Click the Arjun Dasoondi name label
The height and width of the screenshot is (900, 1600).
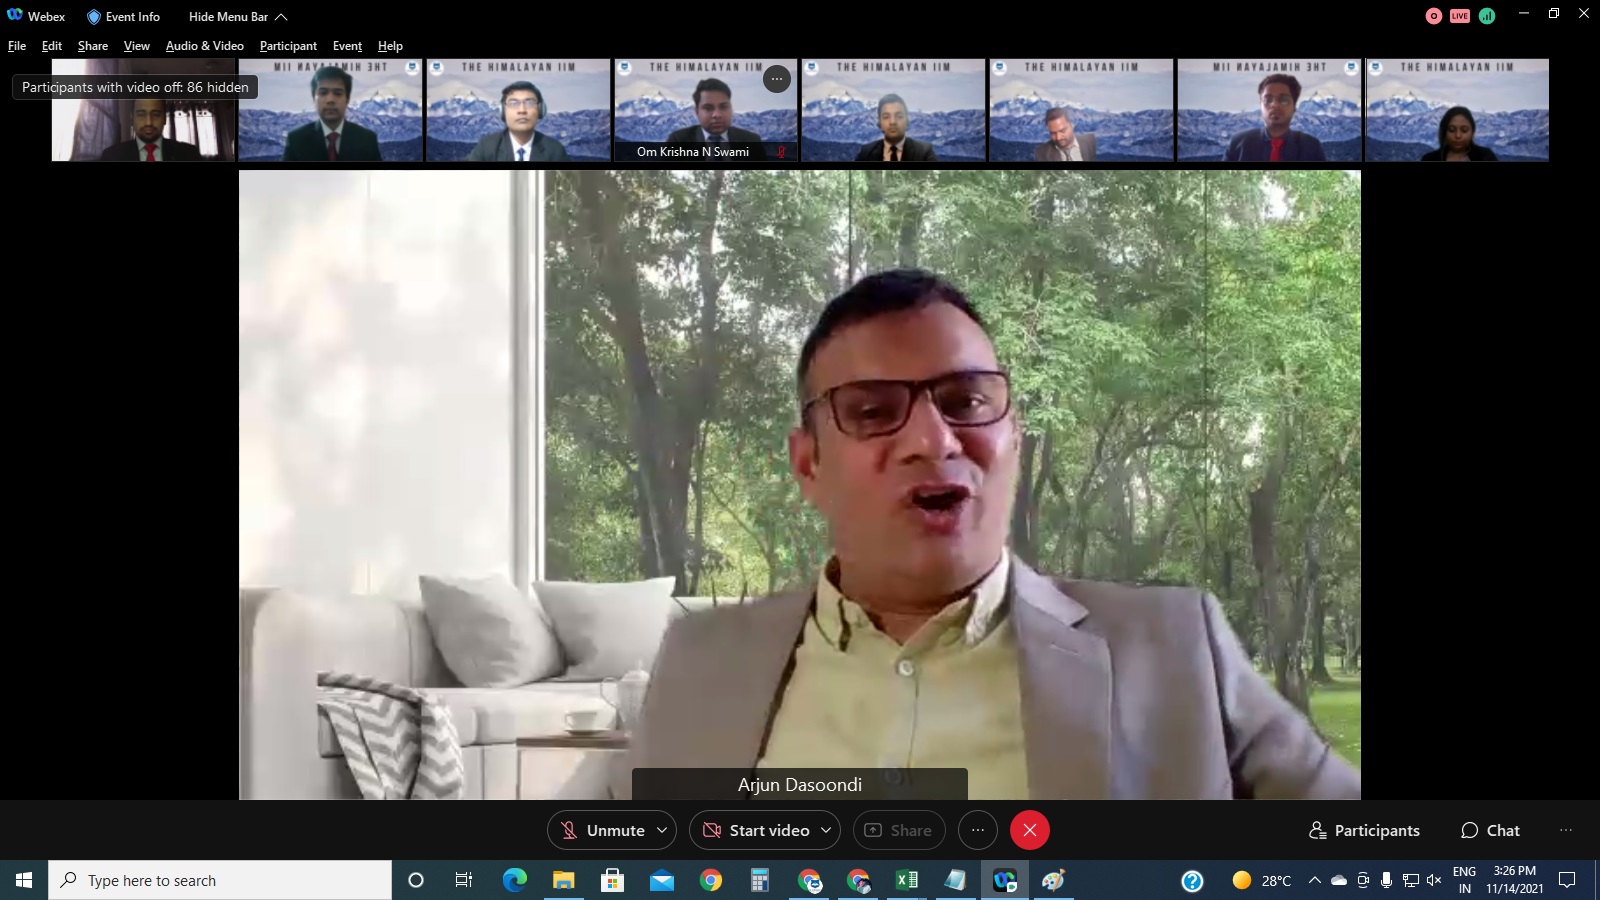pyautogui.click(x=800, y=785)
